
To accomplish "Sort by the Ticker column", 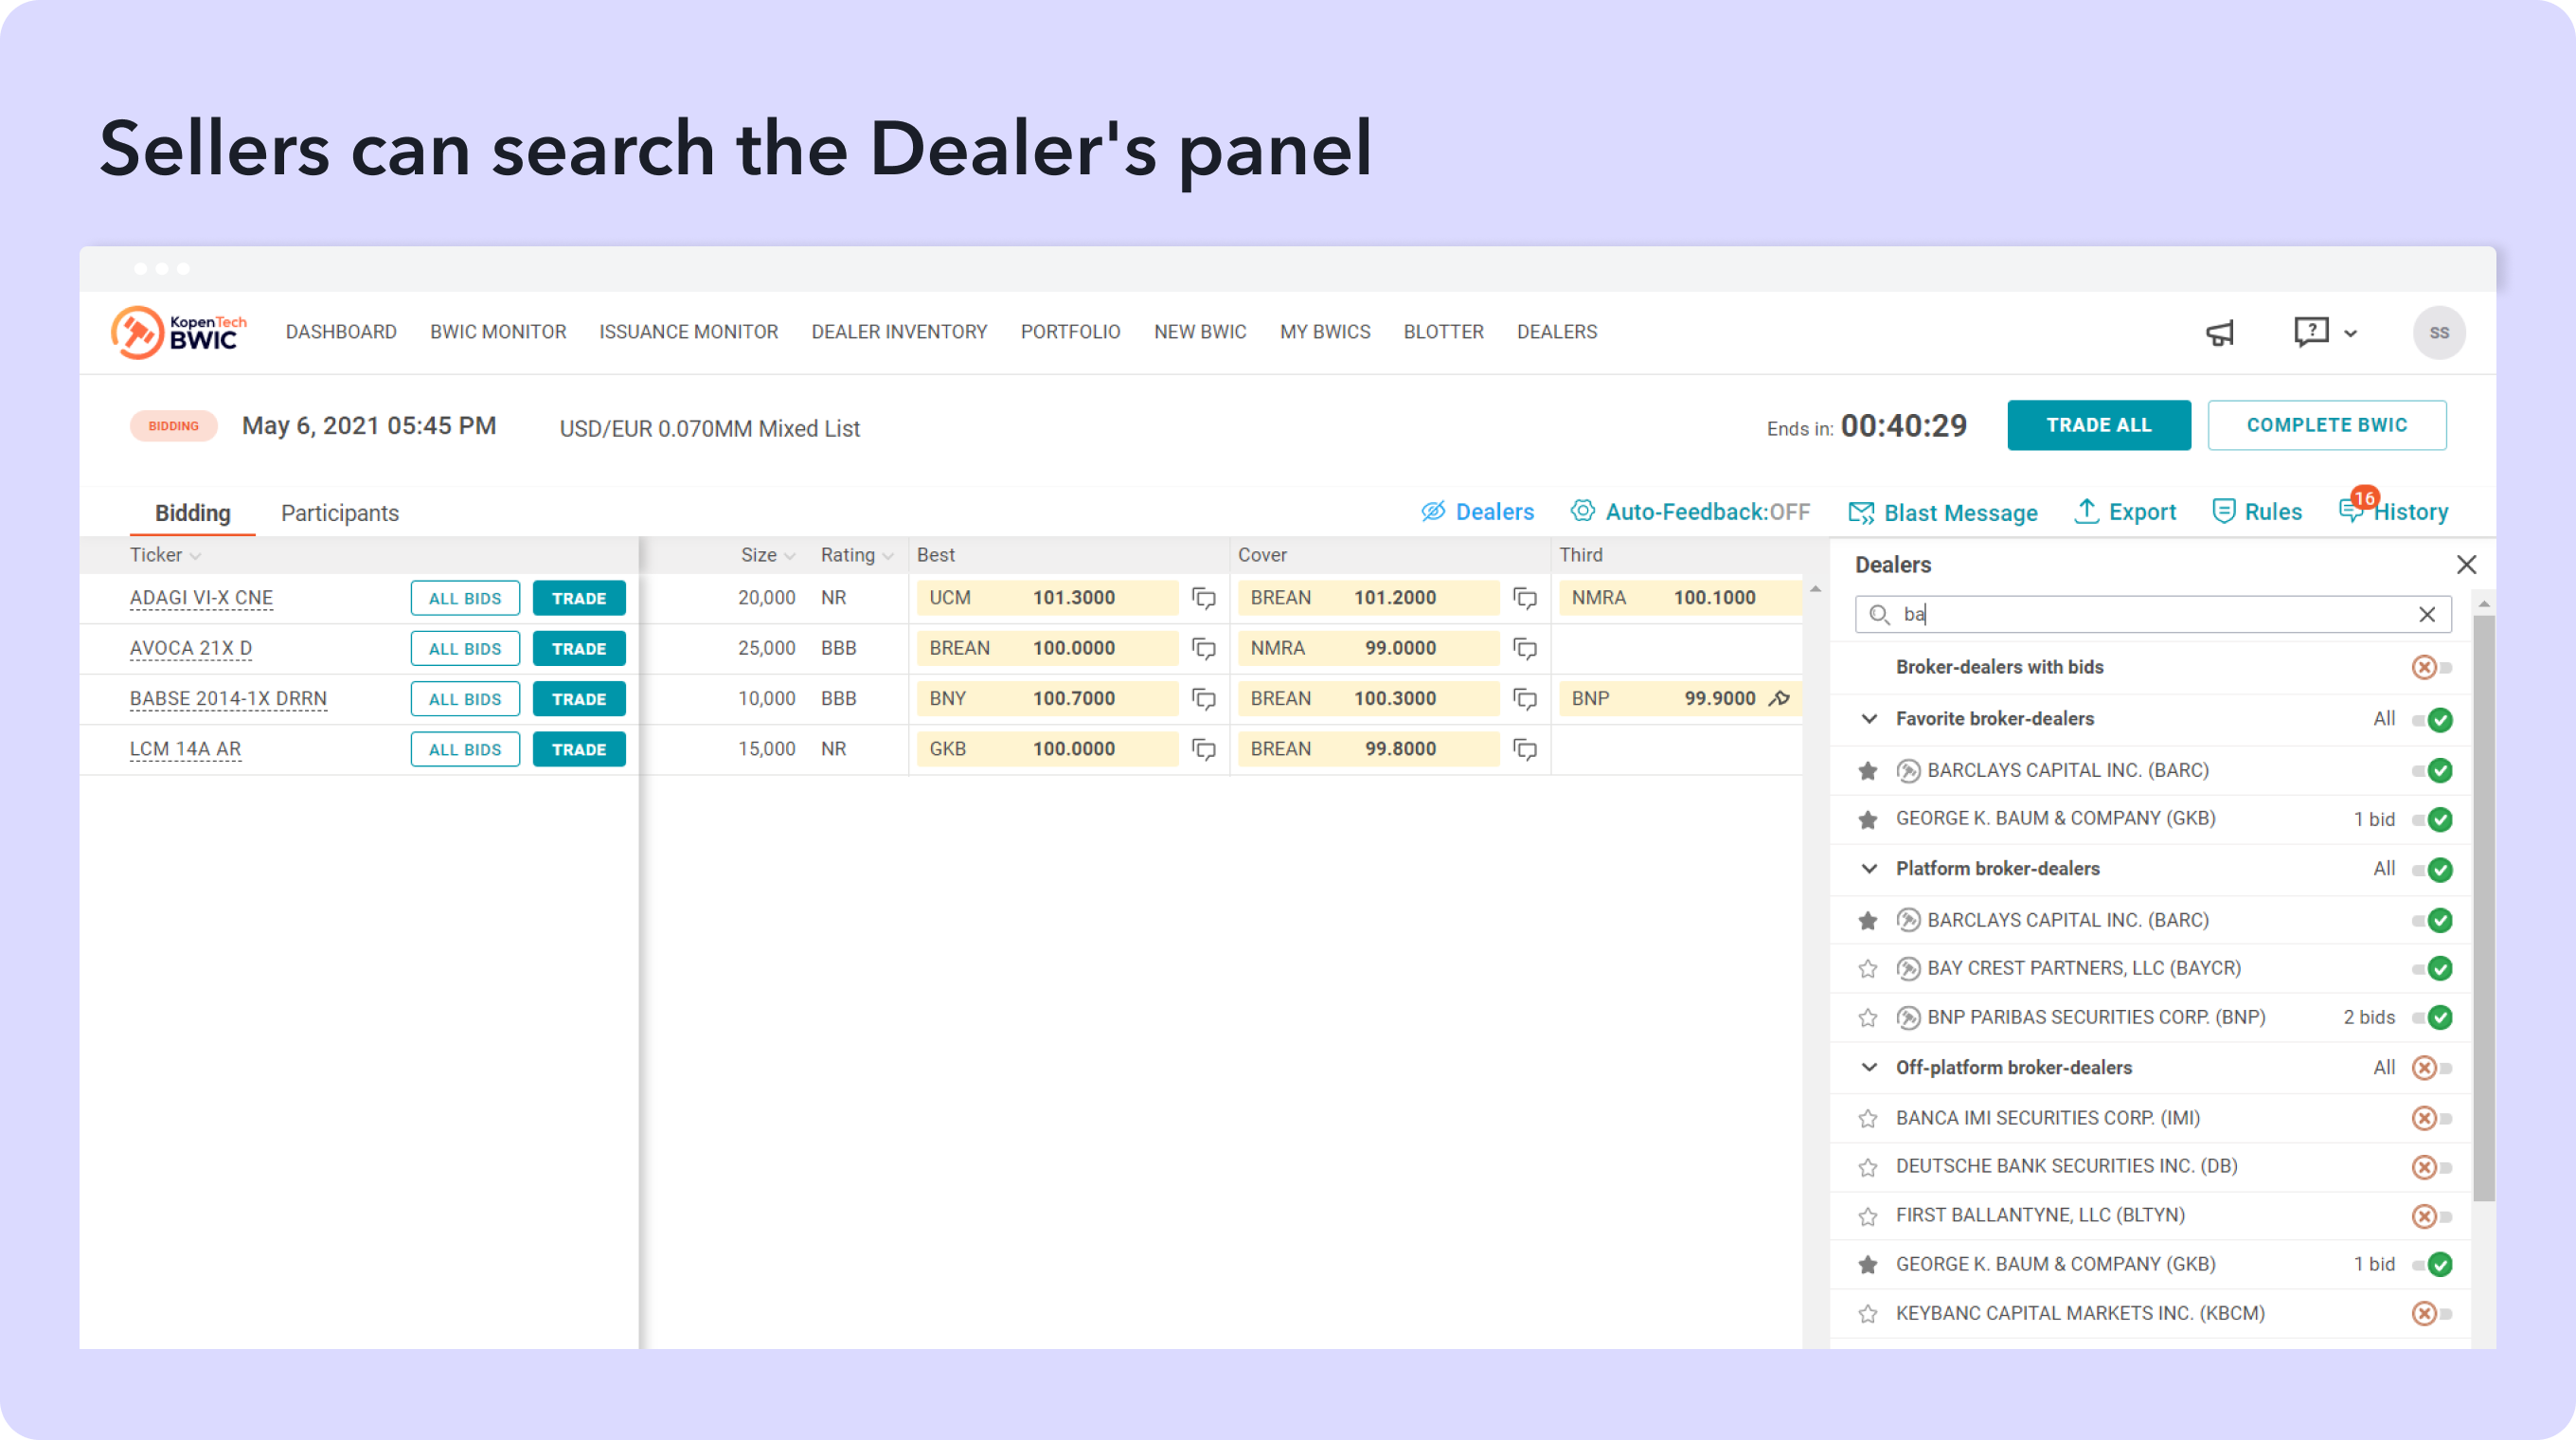I will pyautogui.click(x=165, y=555).
